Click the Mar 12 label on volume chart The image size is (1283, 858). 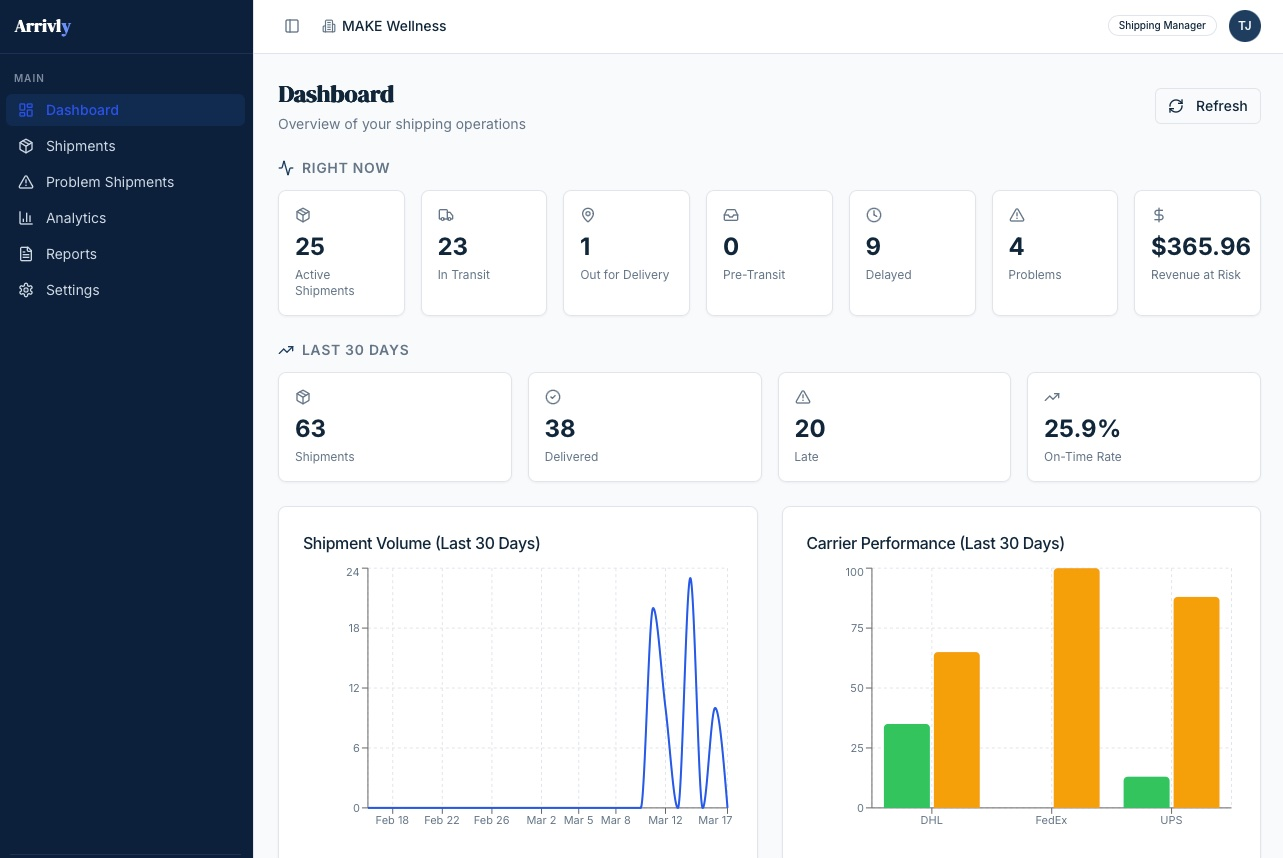665,820
